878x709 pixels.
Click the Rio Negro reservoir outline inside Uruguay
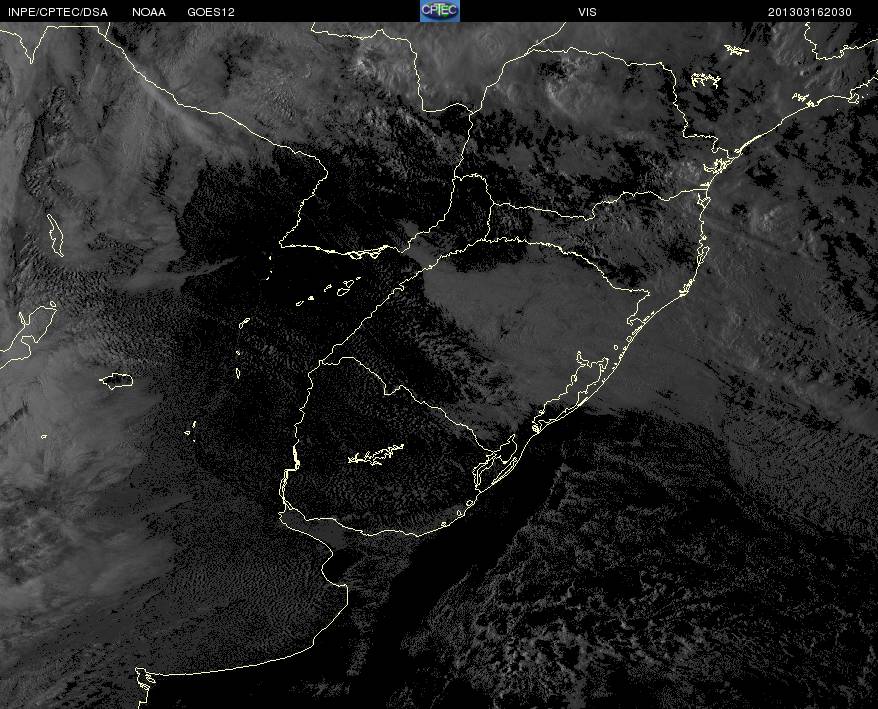coord(376,454)
